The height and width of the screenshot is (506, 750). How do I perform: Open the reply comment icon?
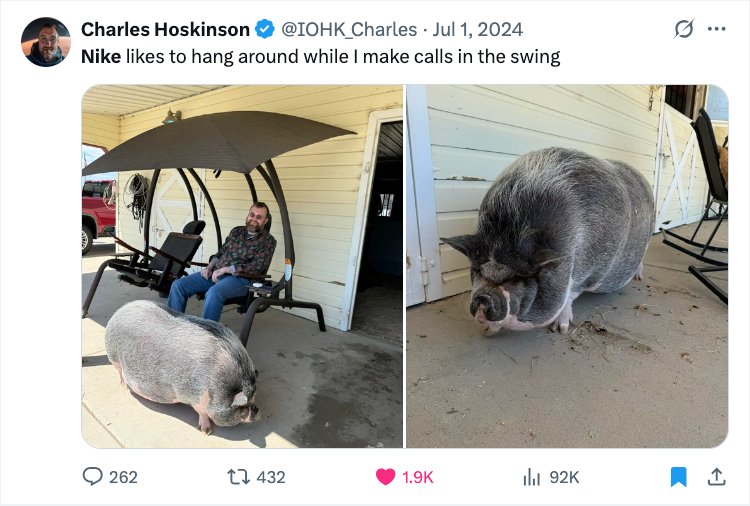(92, 477)
